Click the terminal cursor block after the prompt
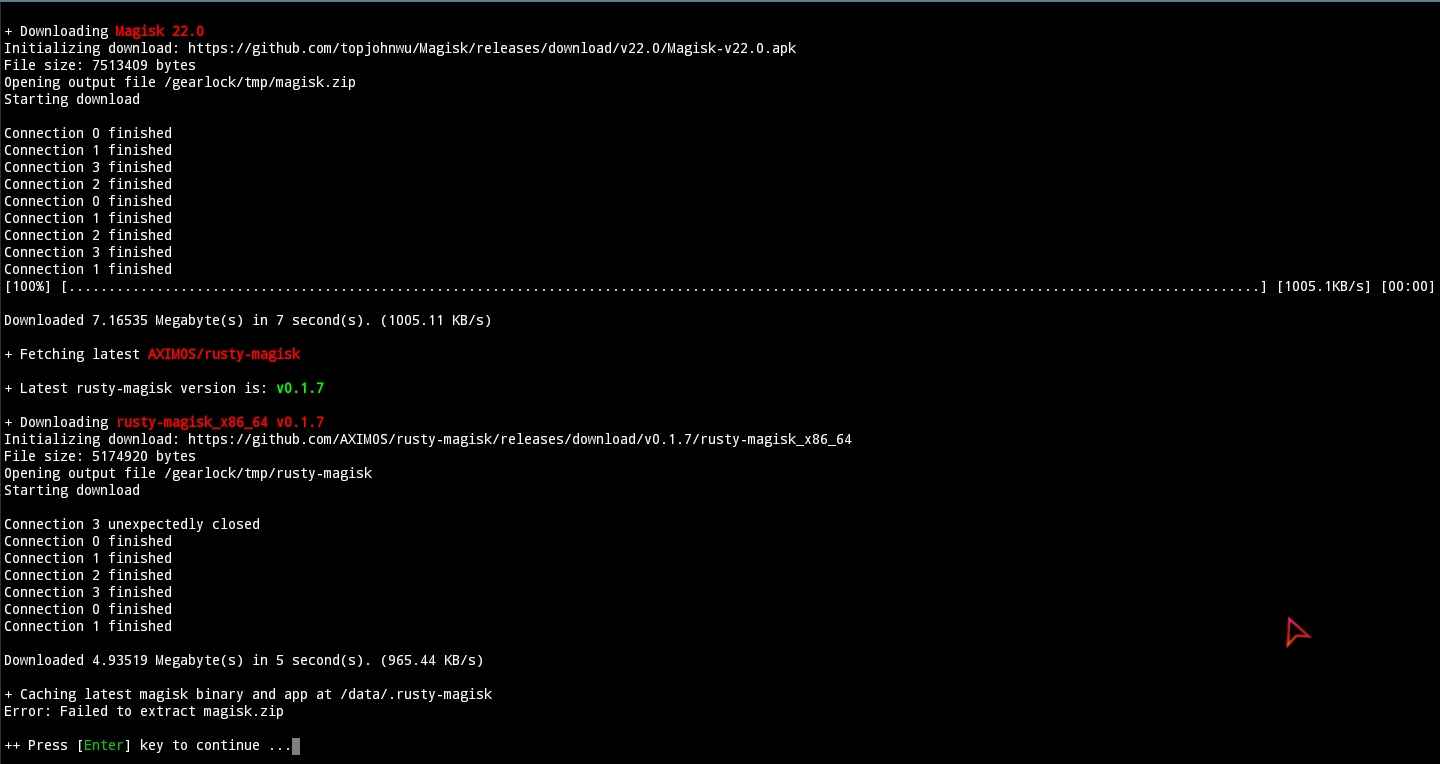 point(296,745)
